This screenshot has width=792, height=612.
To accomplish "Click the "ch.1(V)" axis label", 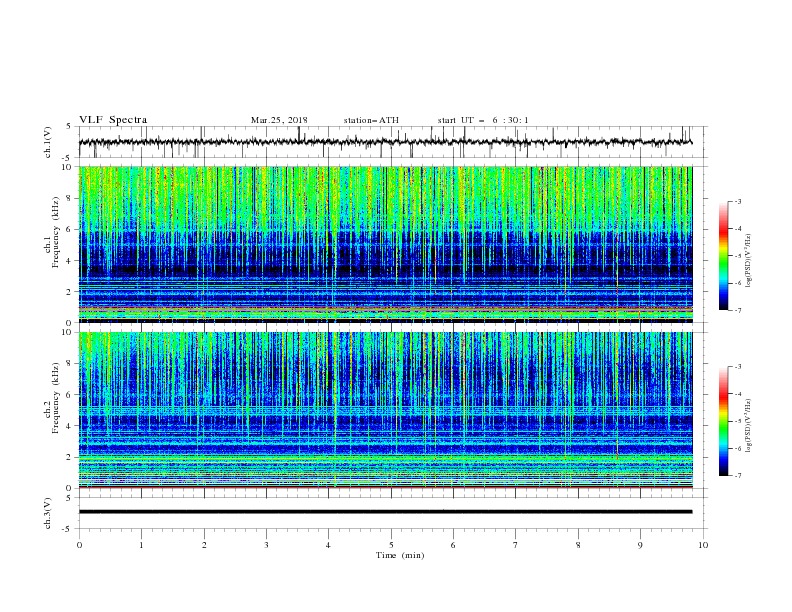I will [48, 142].
